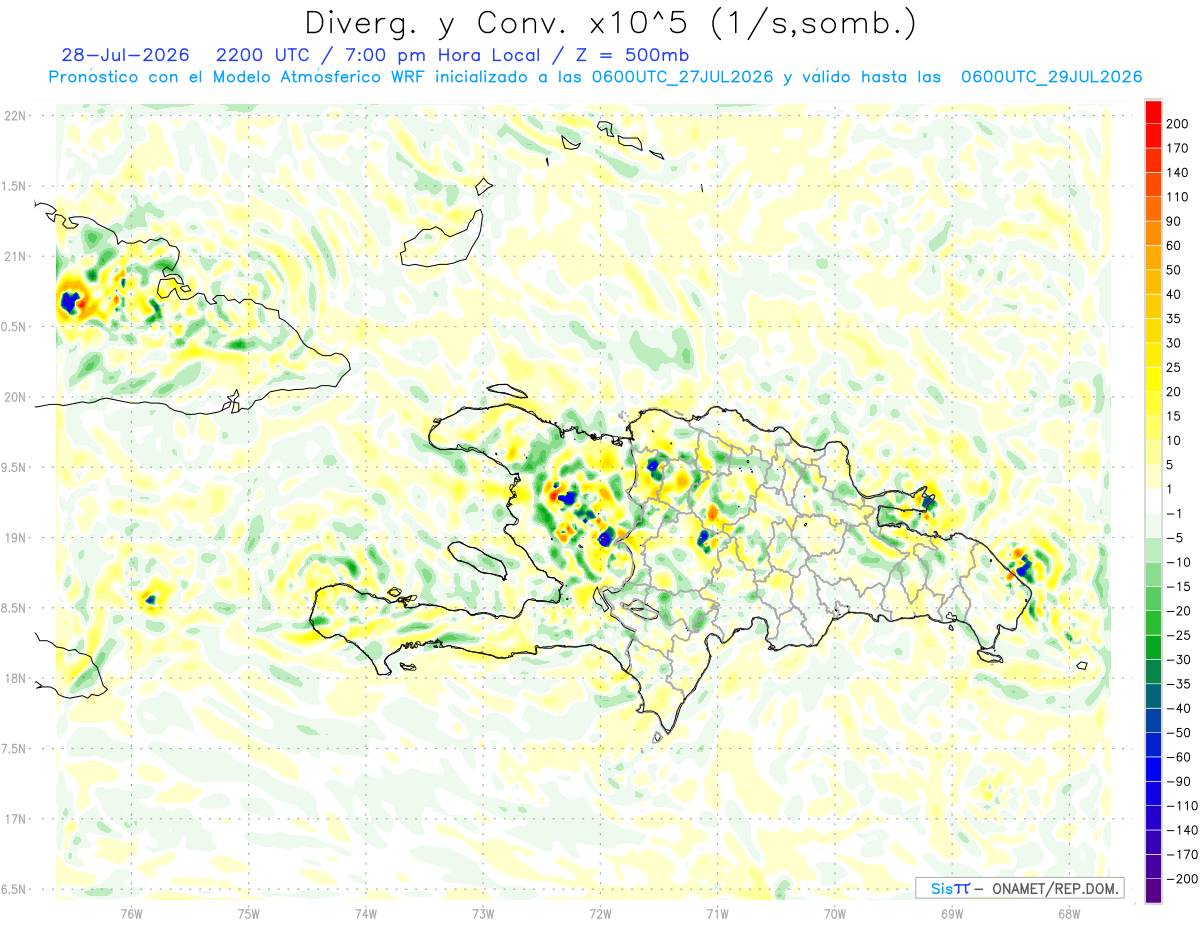Click latitude label '20N'
This screenshot has height=927, width=1200.
15,397
